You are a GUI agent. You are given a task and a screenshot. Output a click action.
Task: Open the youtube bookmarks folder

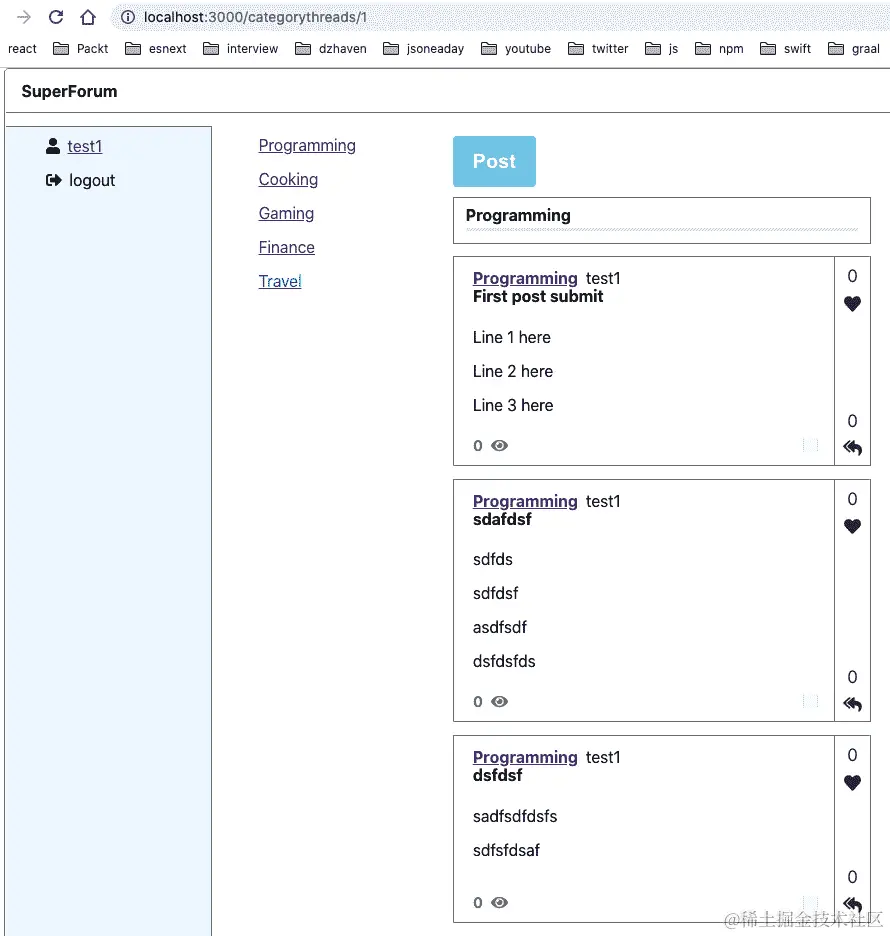(516, 49)
